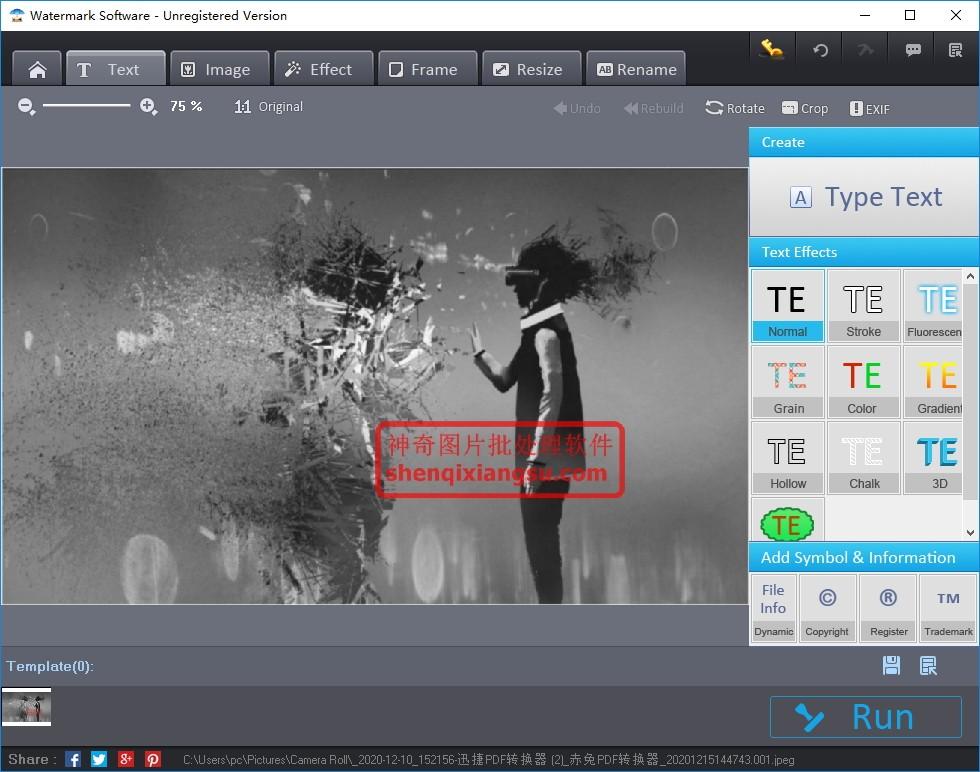Click the Template(0): label
Screen dimensions: 980x772
pos(50,666)
